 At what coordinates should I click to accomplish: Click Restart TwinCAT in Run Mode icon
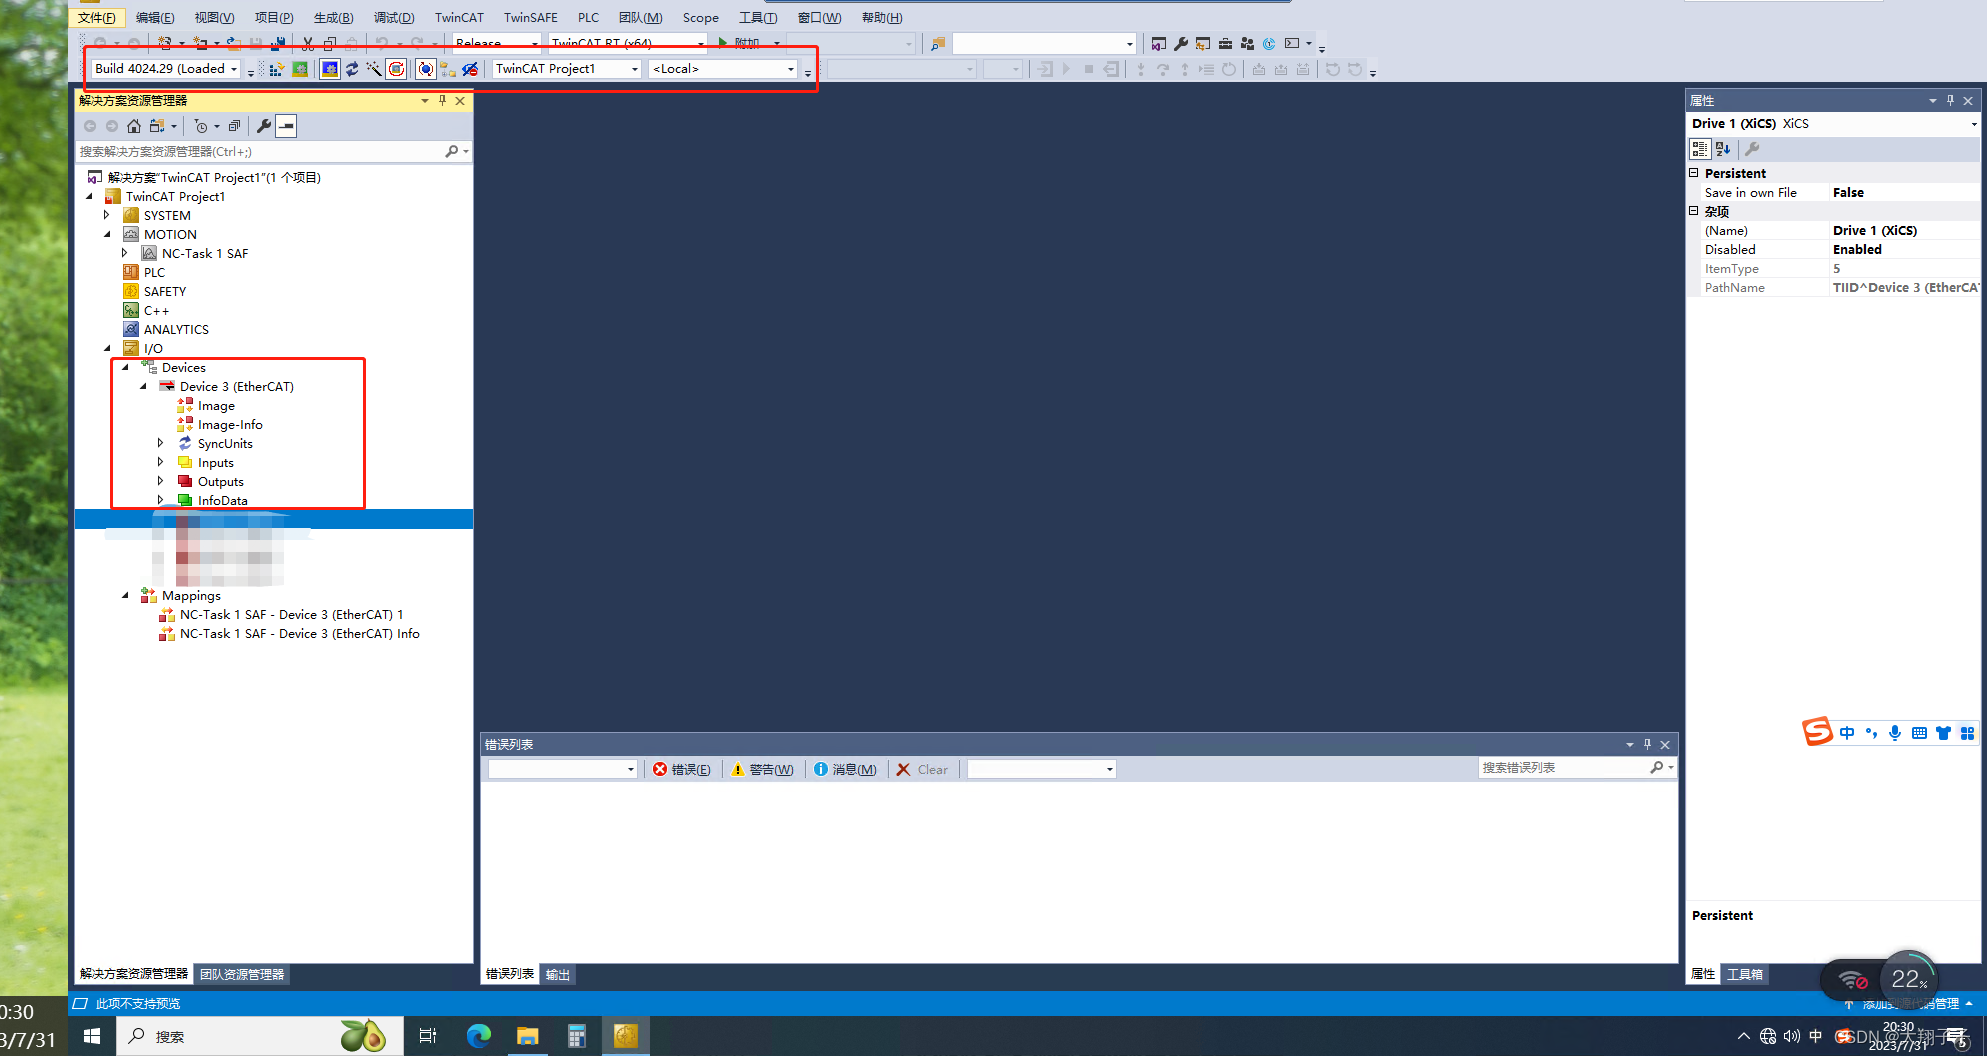(299, 69)
